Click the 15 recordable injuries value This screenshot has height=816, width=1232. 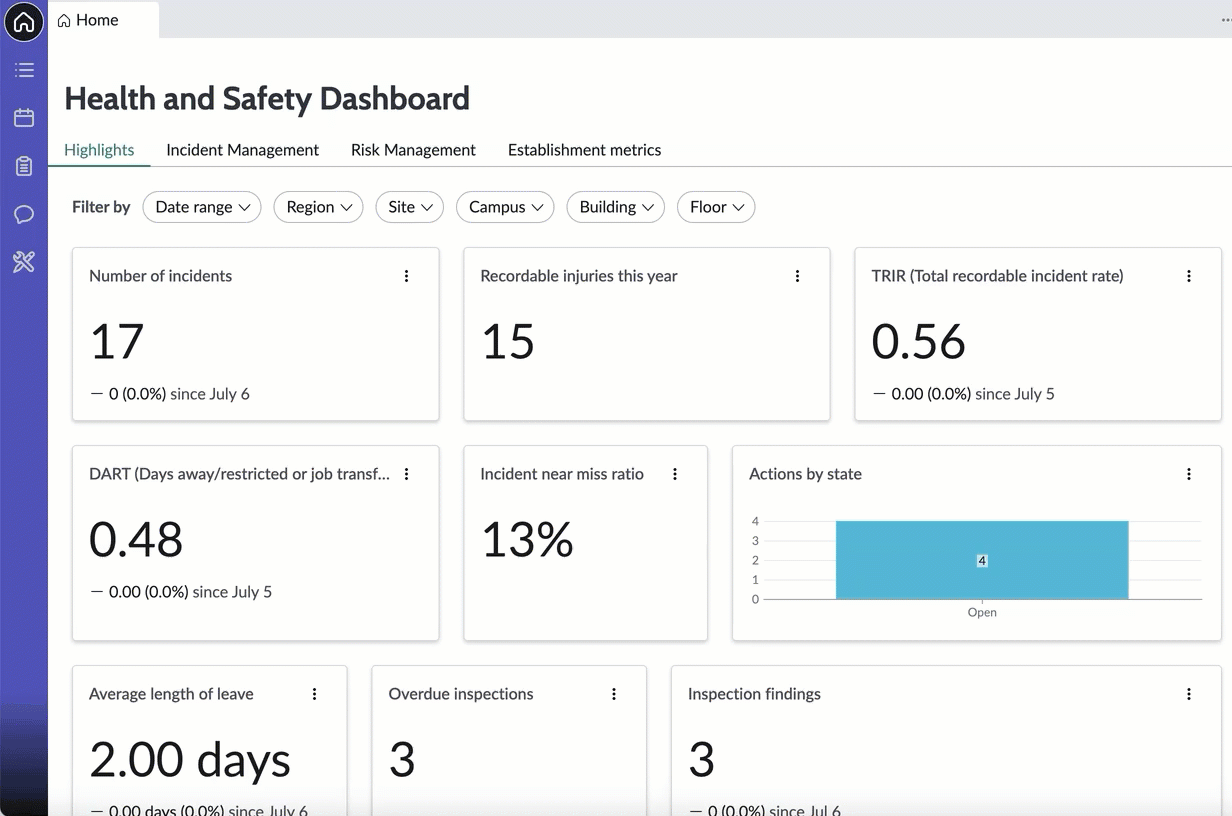click(x=508, y=341)
